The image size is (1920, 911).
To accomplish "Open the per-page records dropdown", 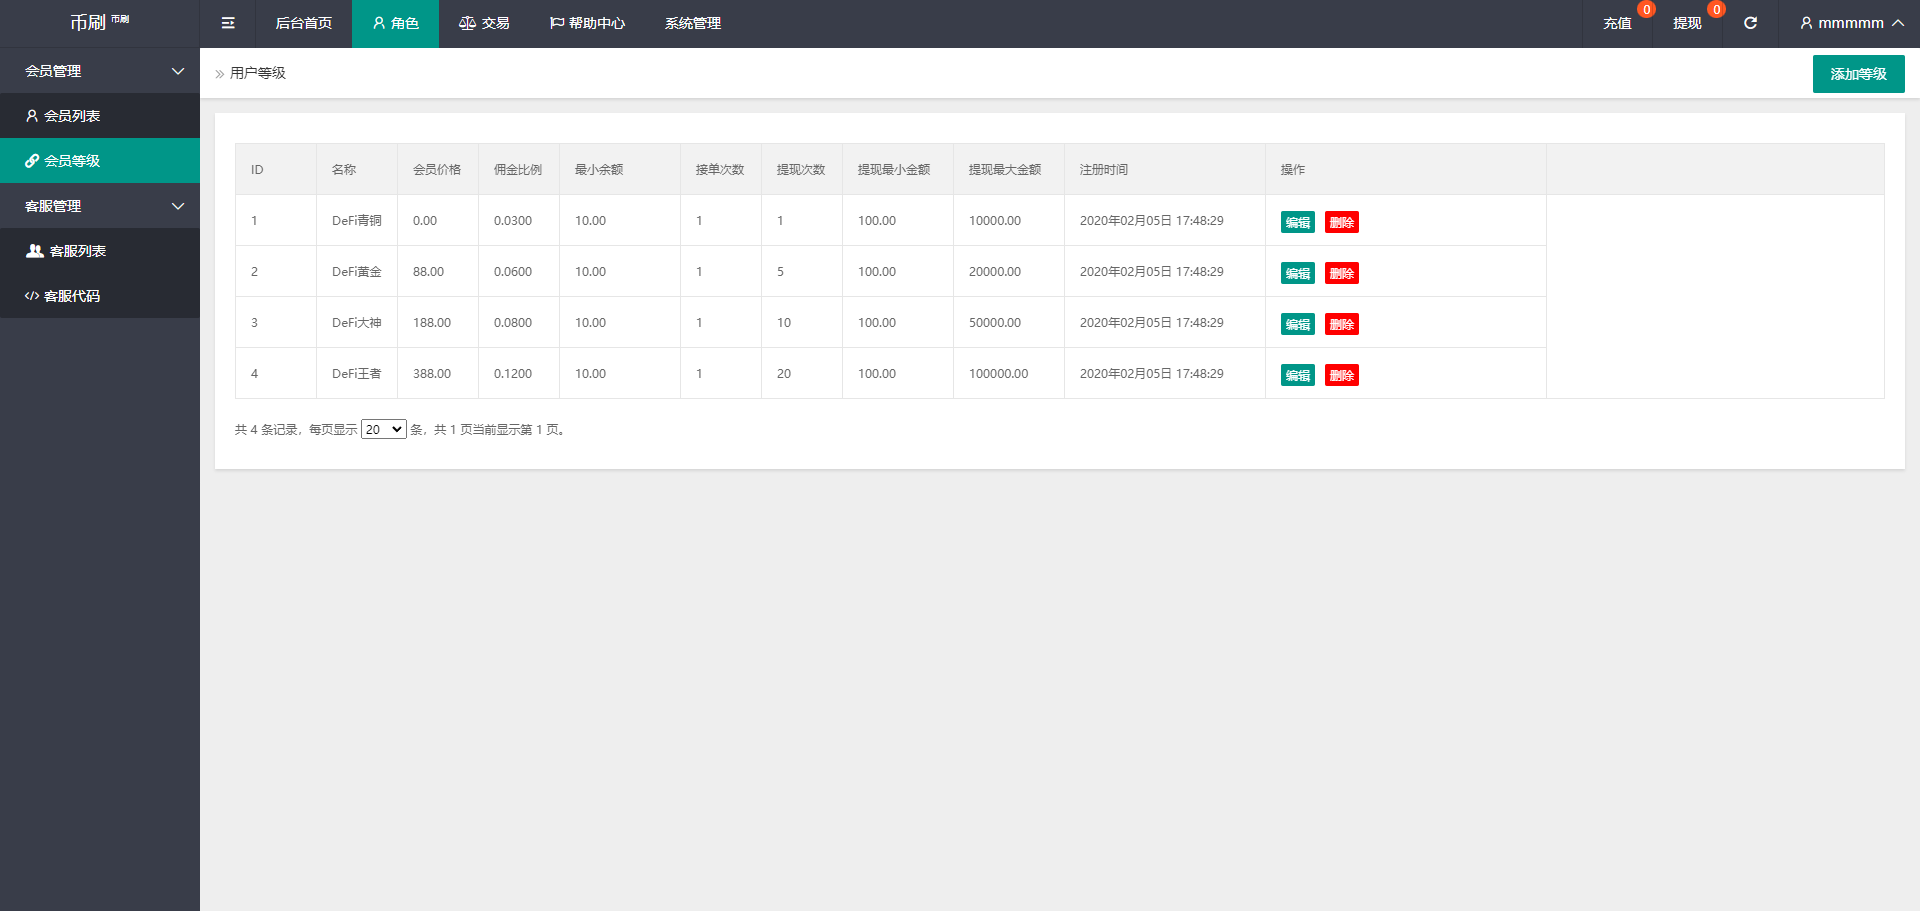I will [x=383, y=429].
